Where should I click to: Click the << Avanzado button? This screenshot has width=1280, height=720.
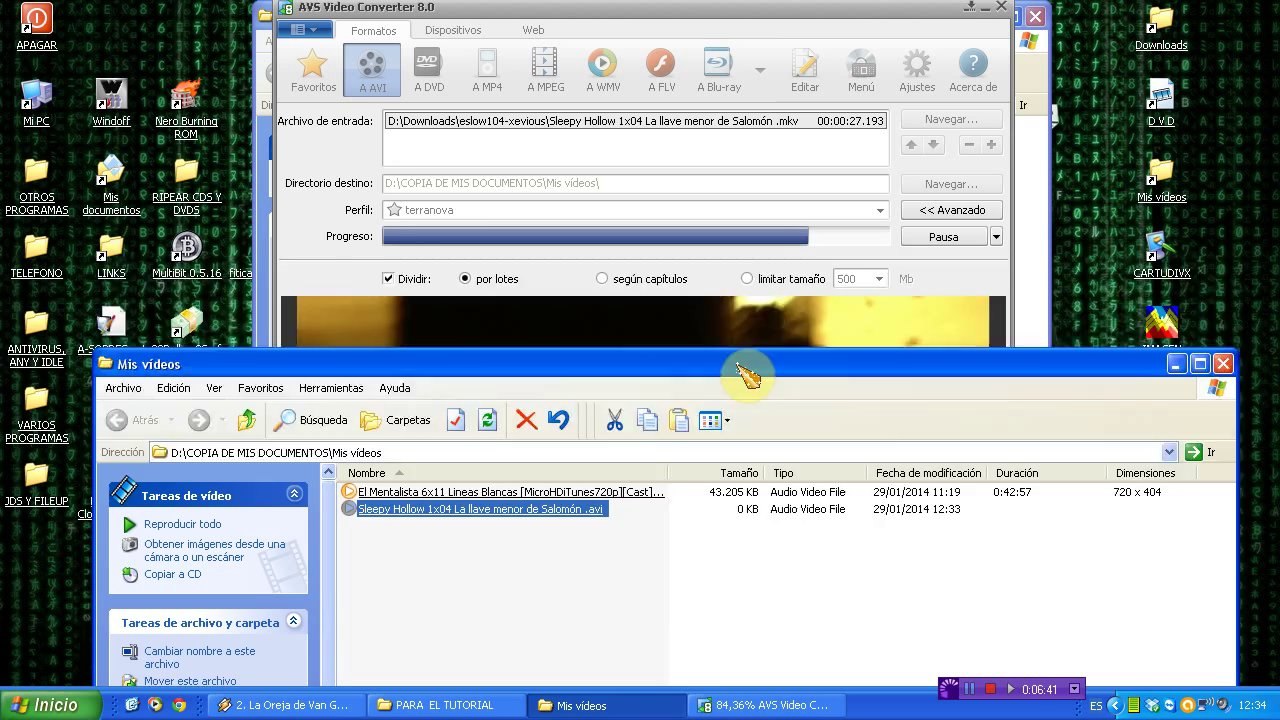point(952,210)
